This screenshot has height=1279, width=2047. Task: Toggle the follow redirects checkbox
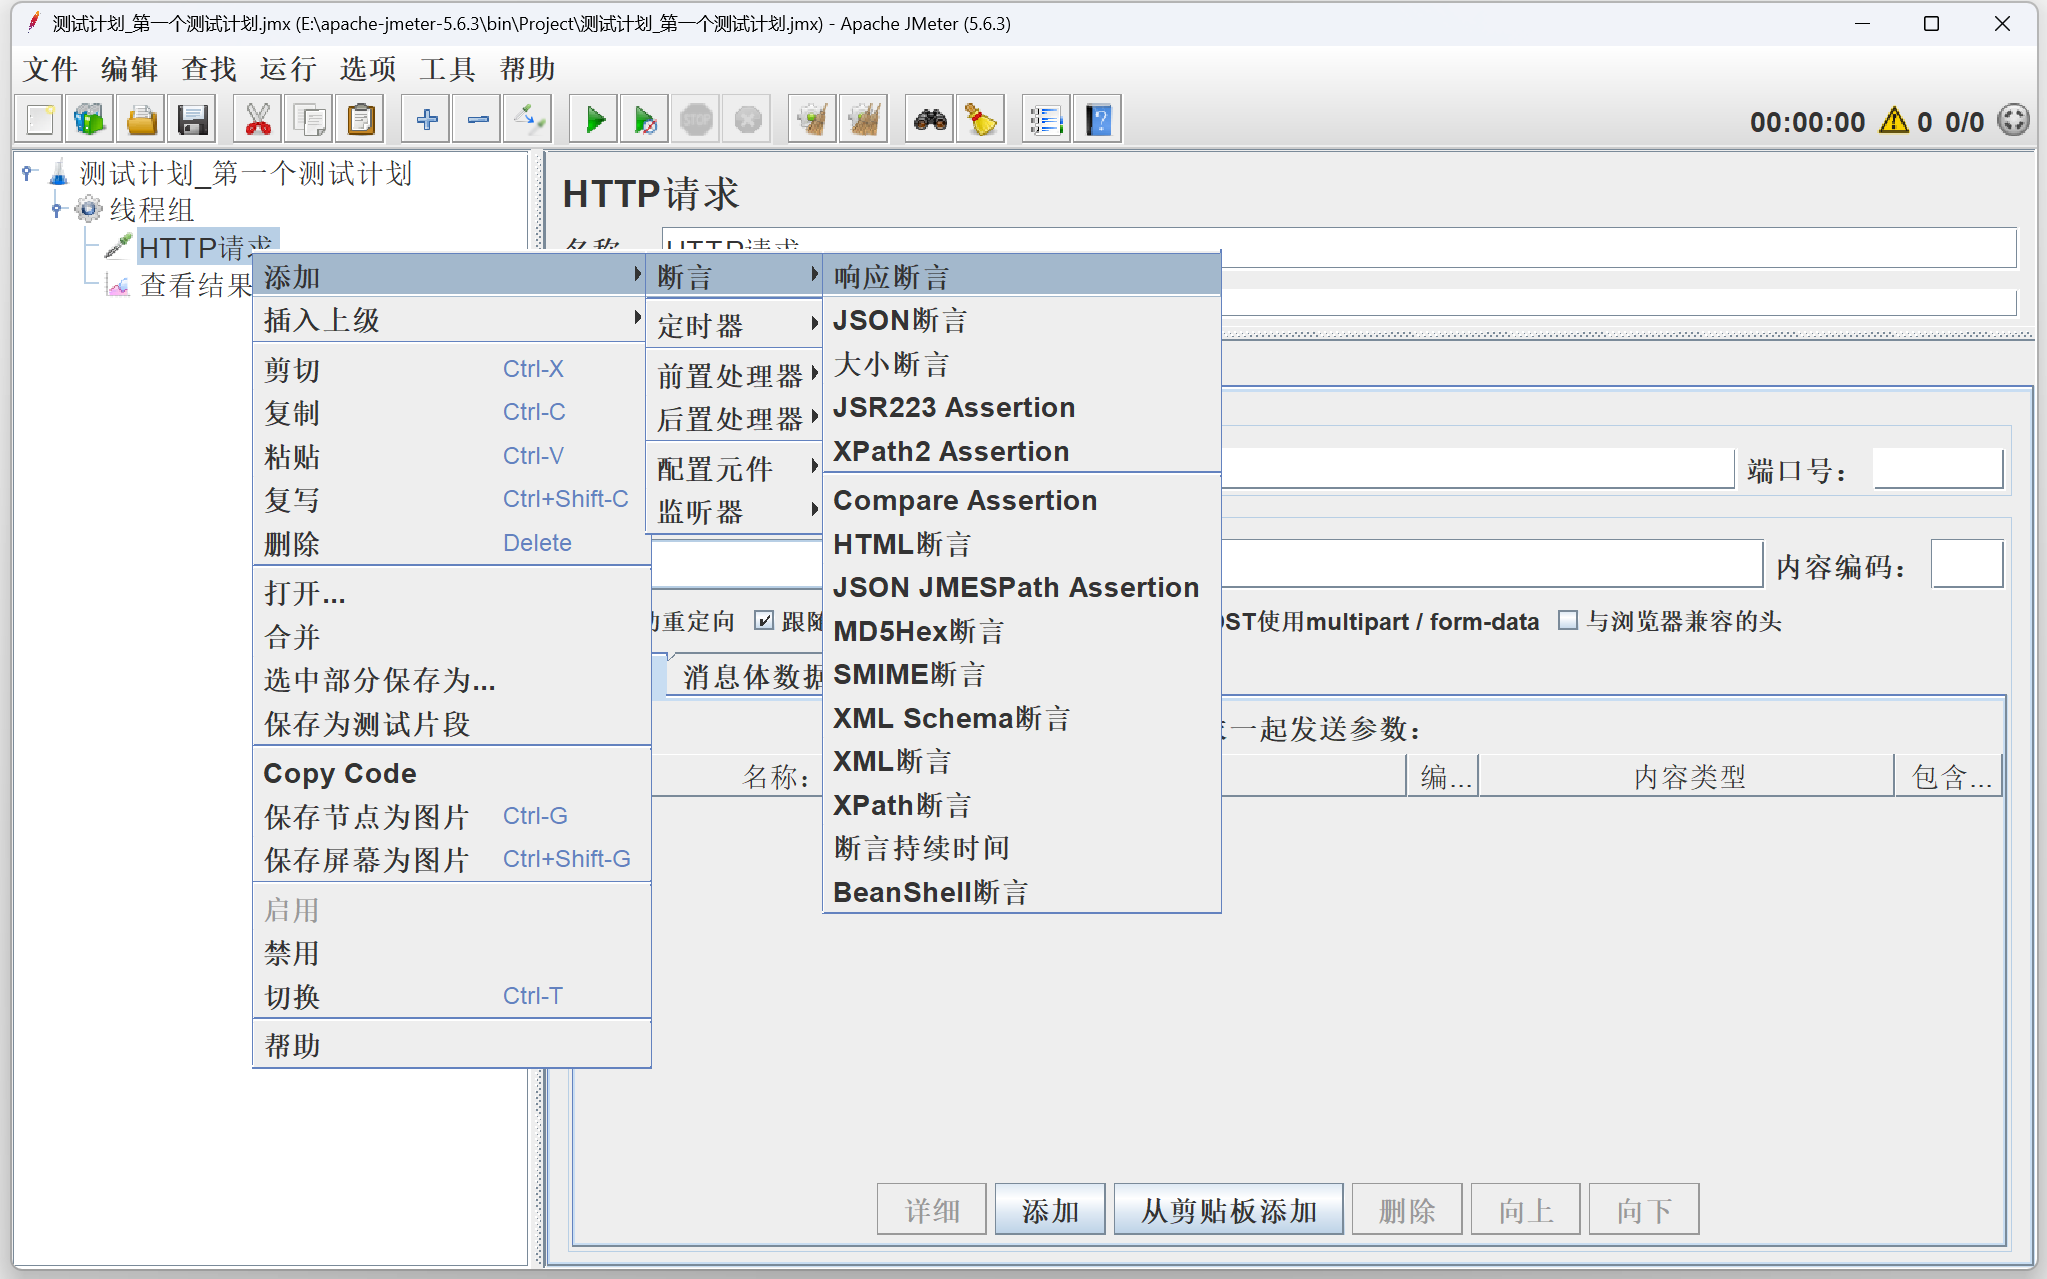pos(764,621)
